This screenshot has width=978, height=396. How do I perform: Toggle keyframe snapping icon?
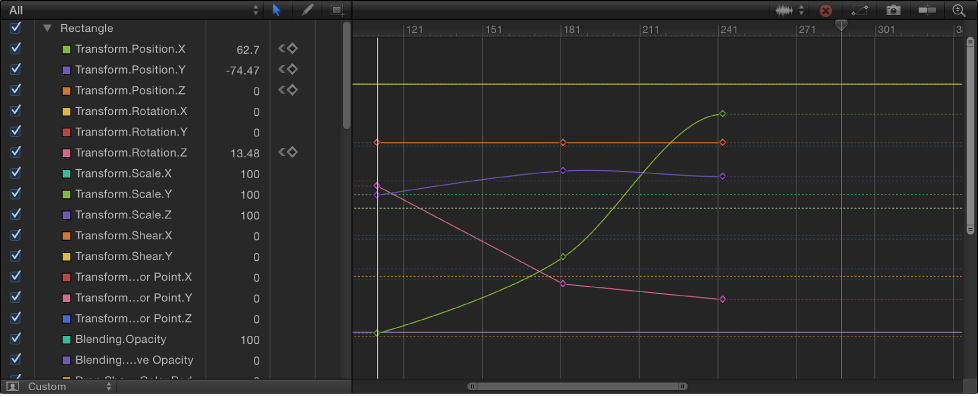[x=927, y=10]
